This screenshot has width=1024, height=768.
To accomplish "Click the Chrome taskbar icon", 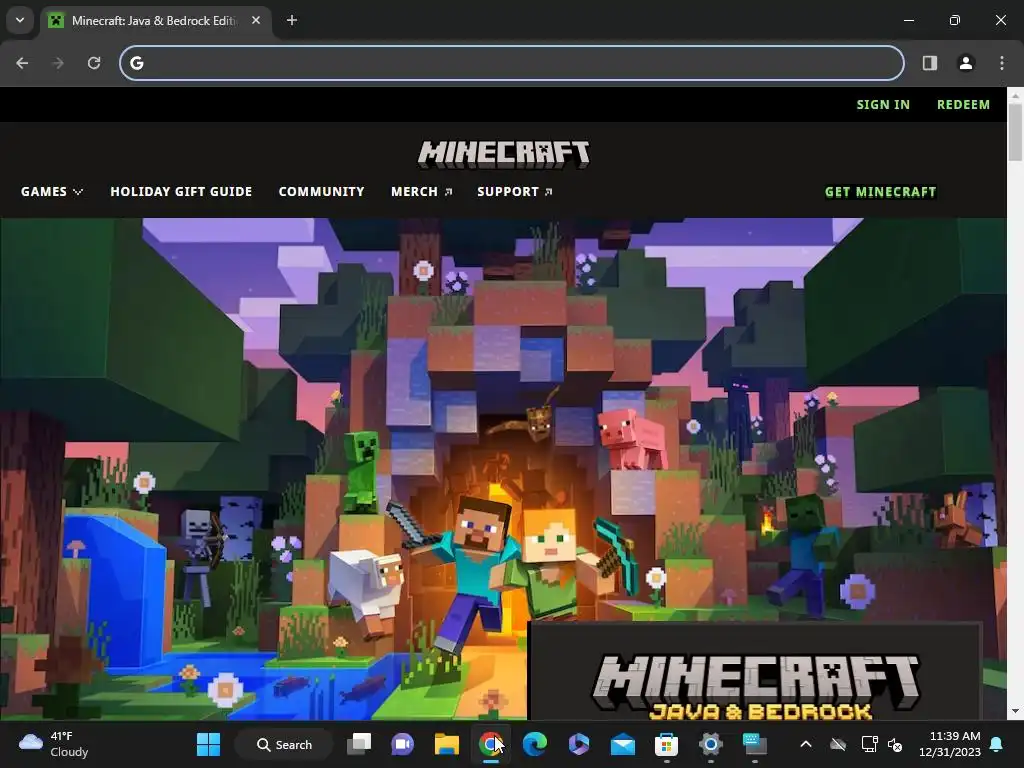I will point(490,744).
